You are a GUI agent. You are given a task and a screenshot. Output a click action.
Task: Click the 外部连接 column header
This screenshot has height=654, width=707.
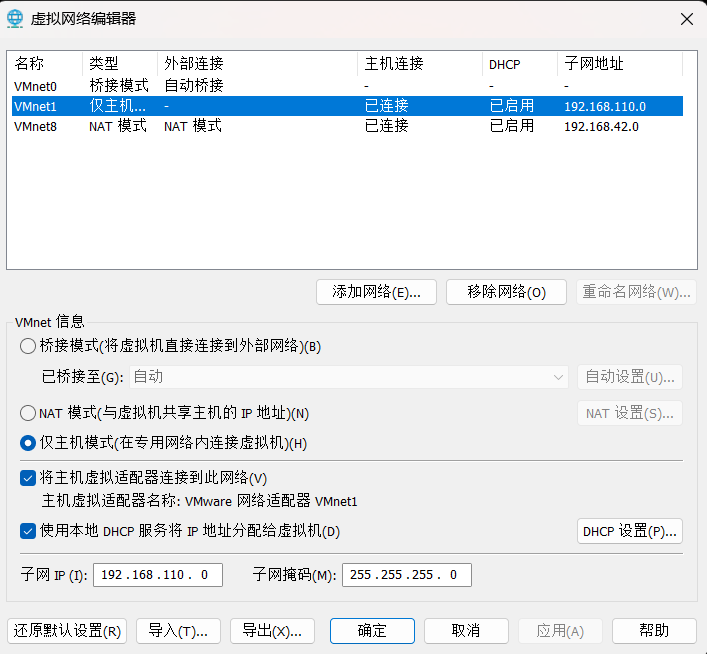(x=257, y=64)
